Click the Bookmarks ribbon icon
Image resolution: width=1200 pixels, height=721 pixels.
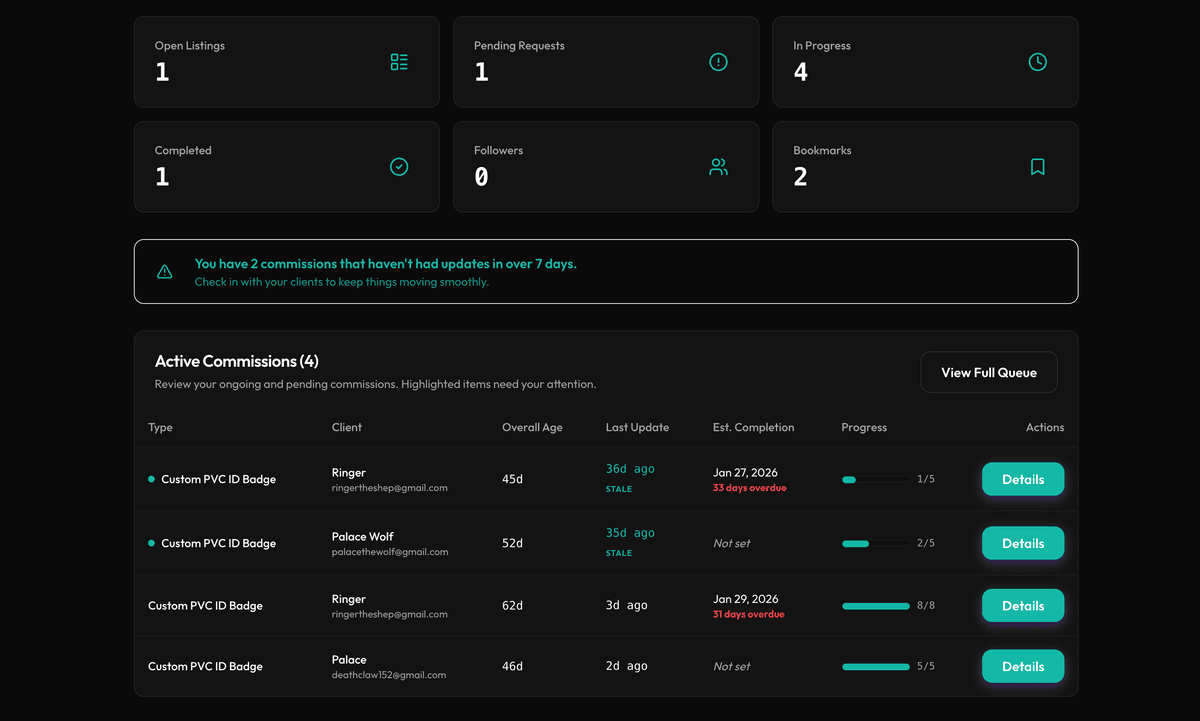tap(1037, 166)
